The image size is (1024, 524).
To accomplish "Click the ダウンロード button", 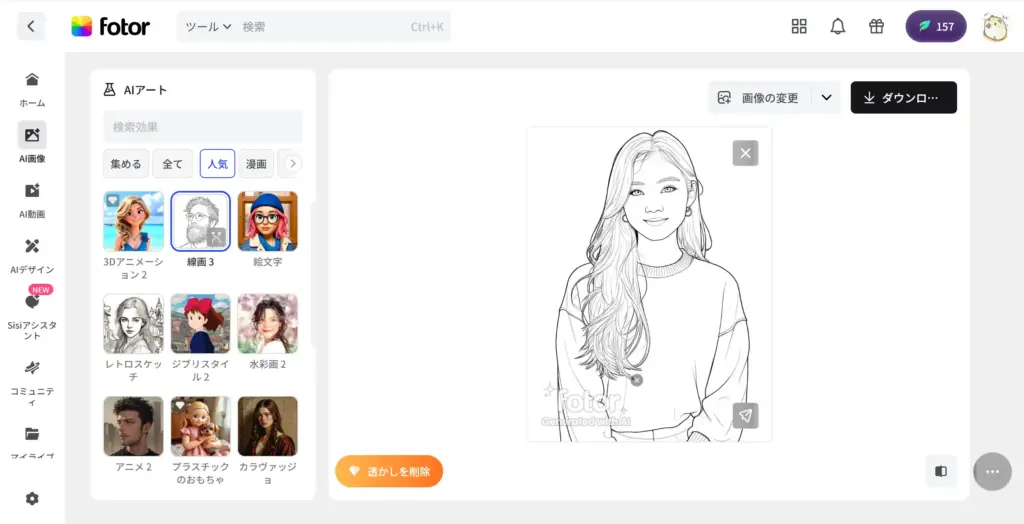I will point(903,98).
